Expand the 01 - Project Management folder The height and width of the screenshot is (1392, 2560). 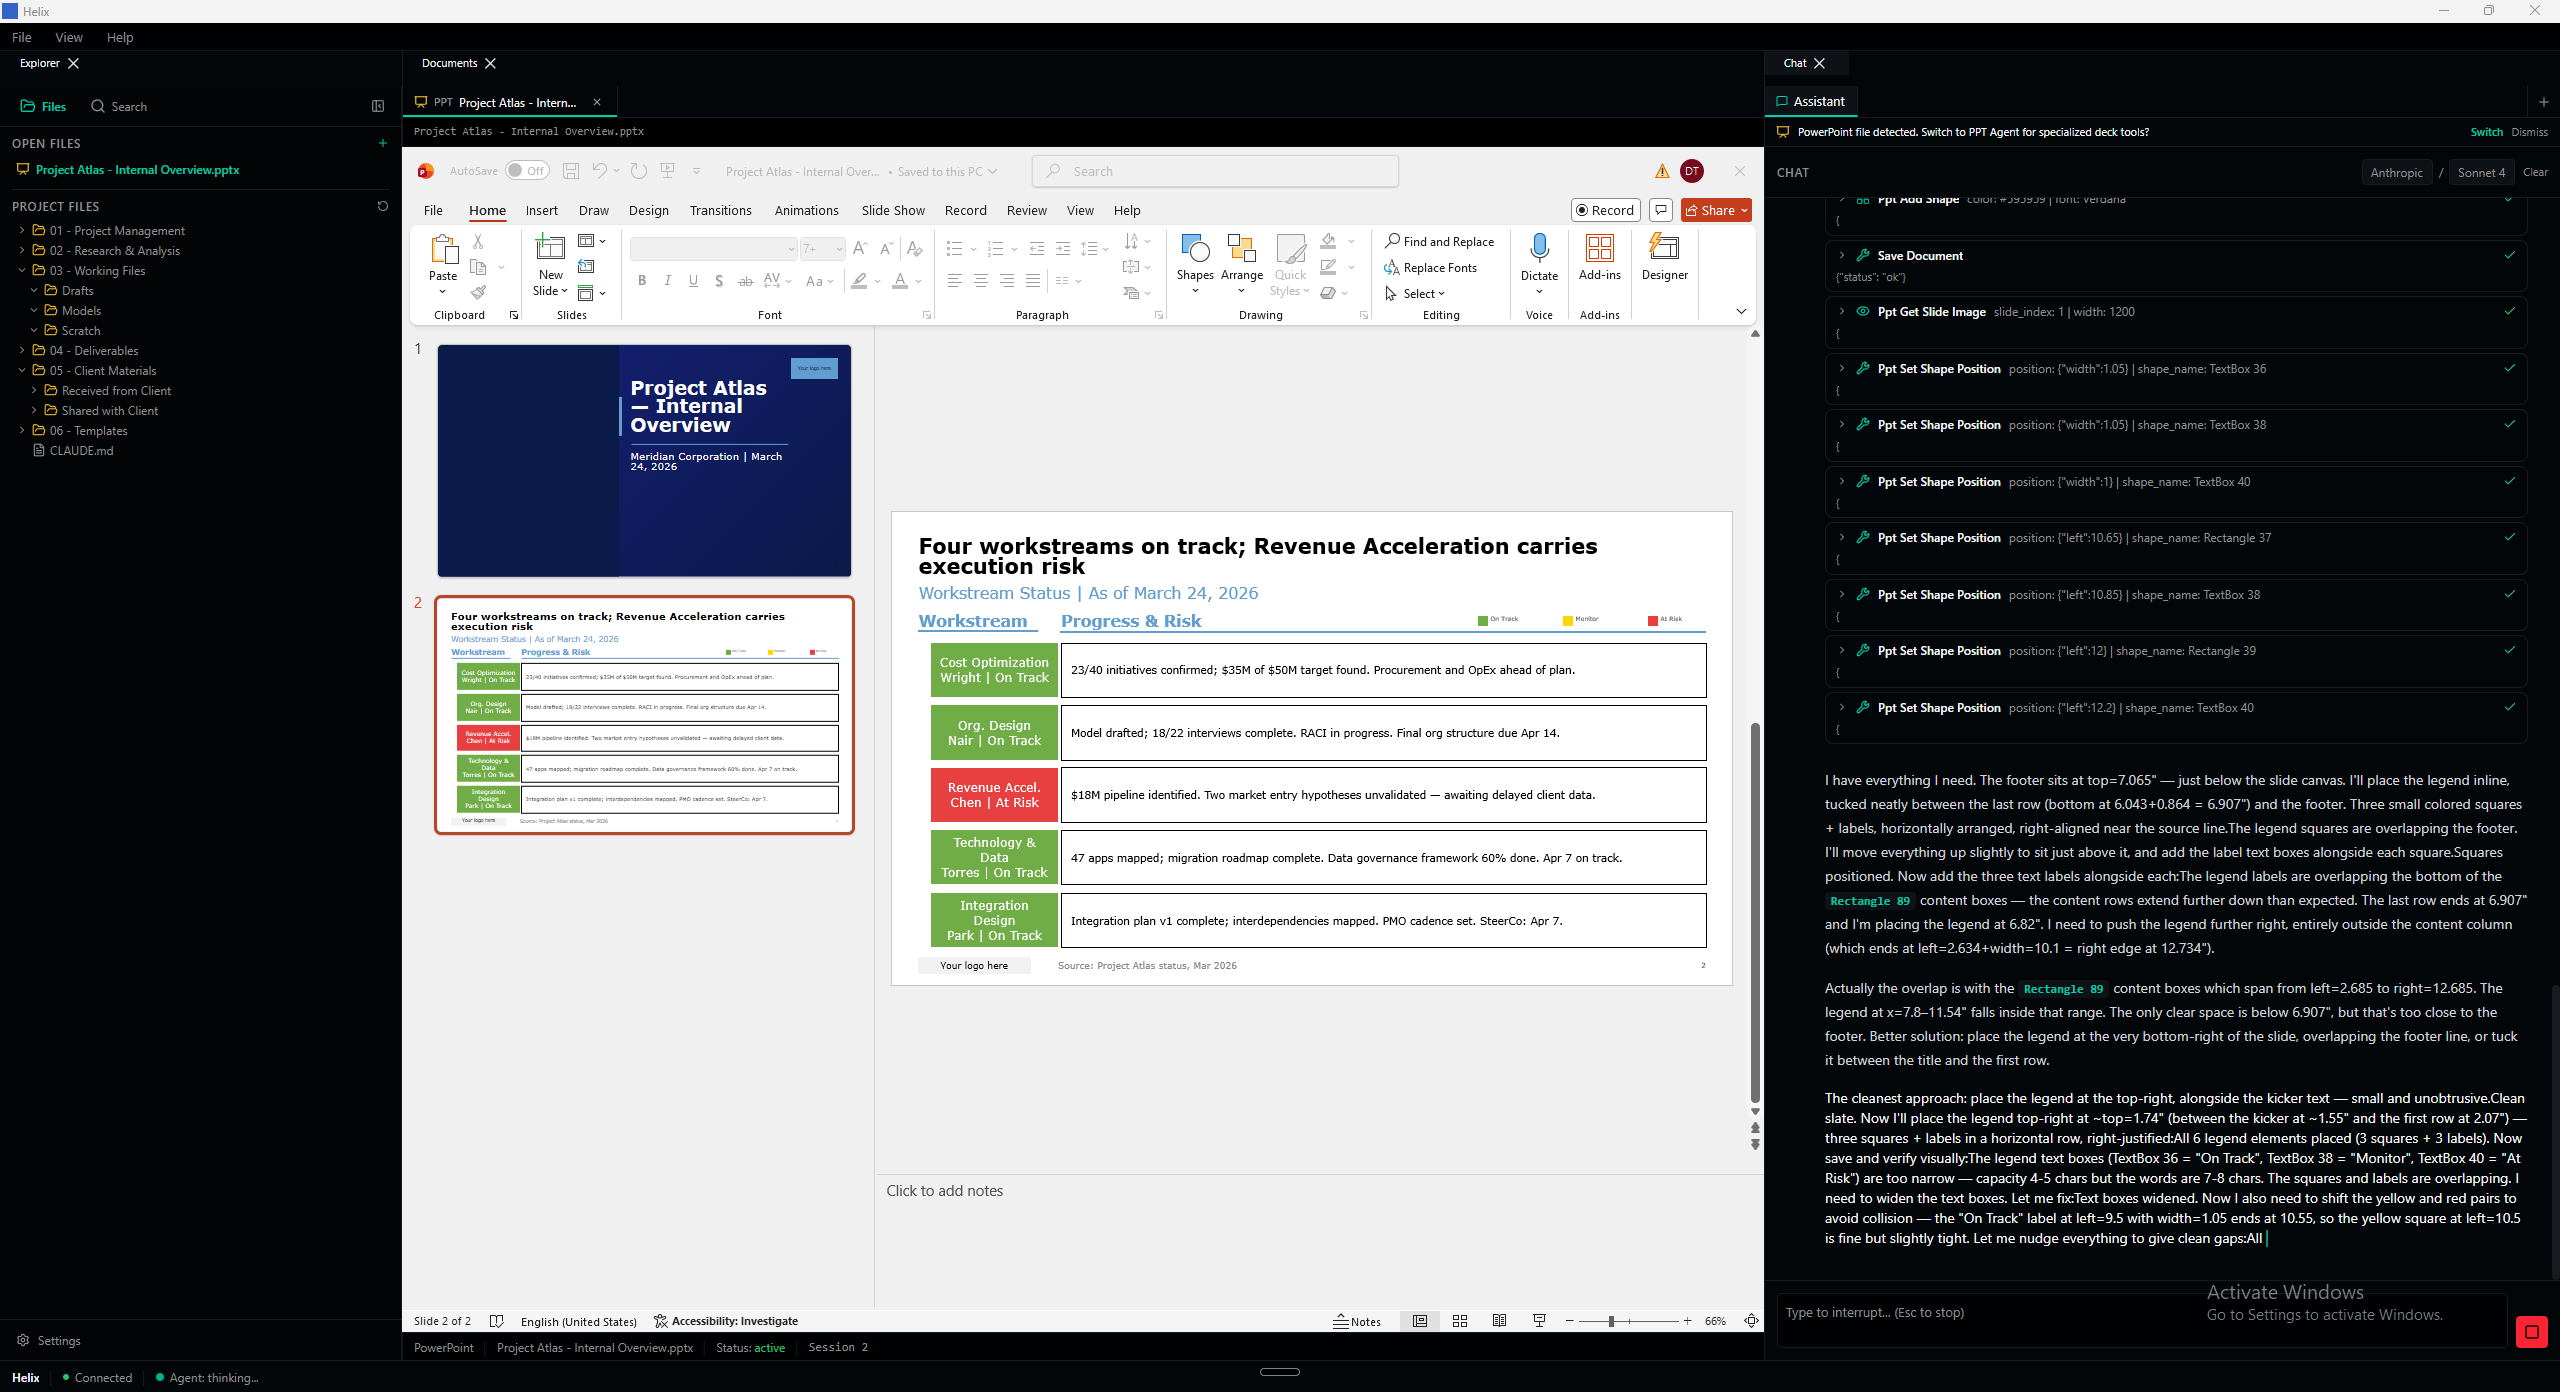[22, 230]
